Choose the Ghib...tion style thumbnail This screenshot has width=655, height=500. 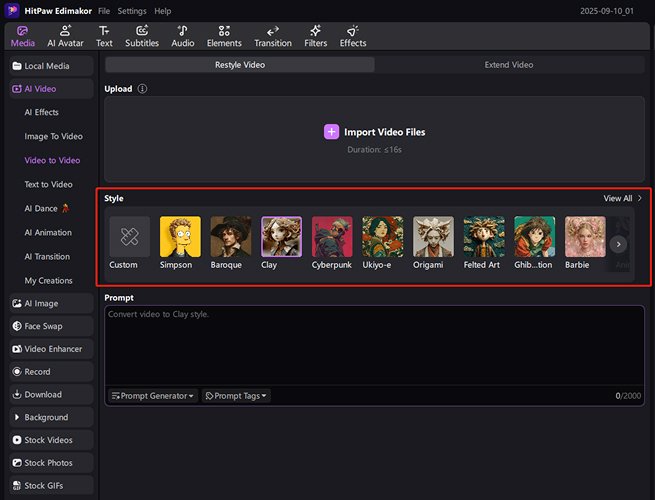[x=535, y=236]
